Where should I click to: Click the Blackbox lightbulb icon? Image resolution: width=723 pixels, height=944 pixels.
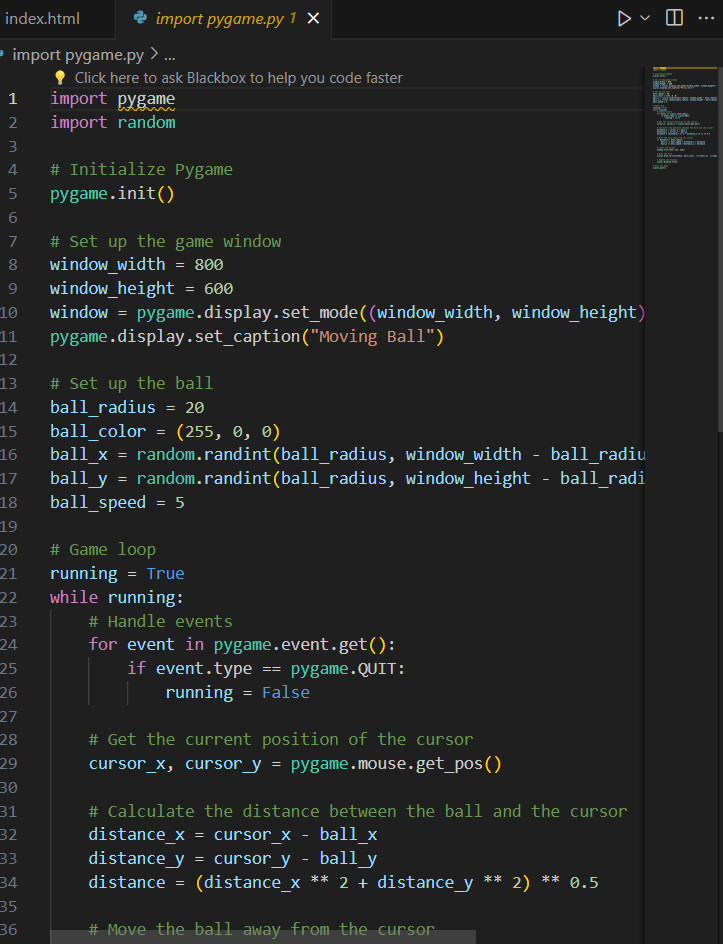(x=60, y=78)
